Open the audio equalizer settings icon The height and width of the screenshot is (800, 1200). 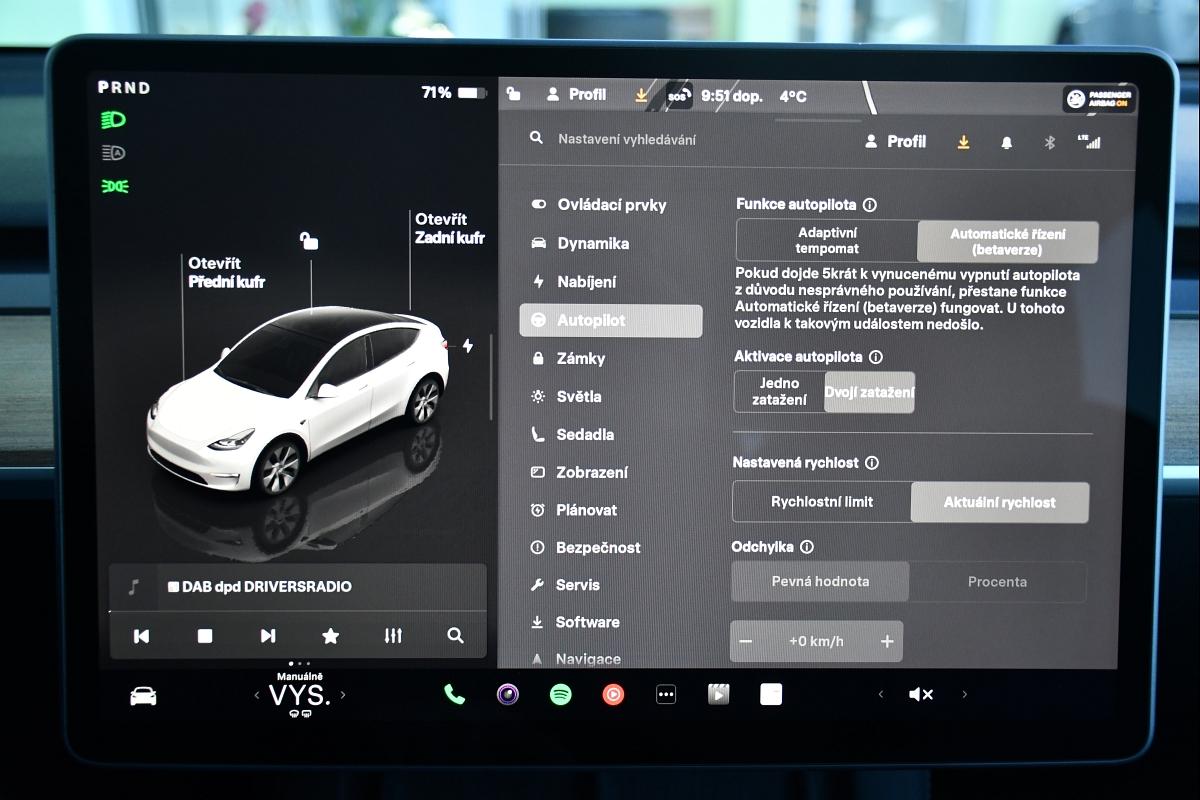click(x=393, y=636)
